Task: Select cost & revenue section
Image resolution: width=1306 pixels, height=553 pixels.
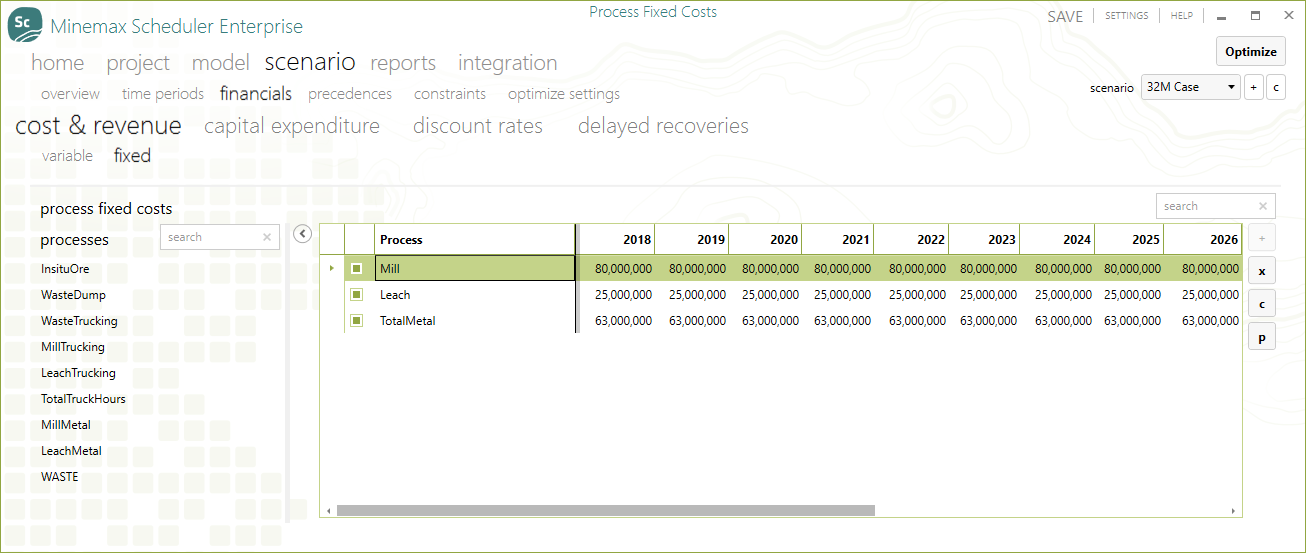Action: pyautogui.click(x=98, y=126)
